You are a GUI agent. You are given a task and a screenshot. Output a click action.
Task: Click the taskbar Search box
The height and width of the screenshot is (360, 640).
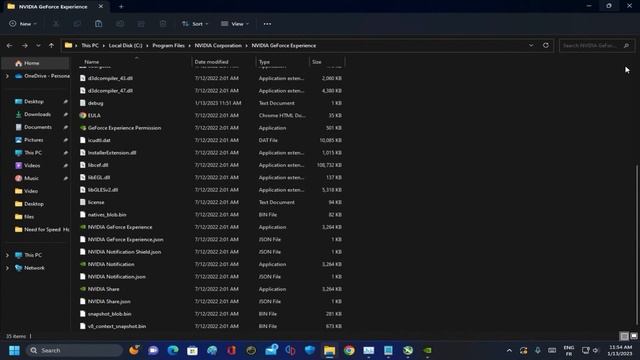tap(75, 350)
